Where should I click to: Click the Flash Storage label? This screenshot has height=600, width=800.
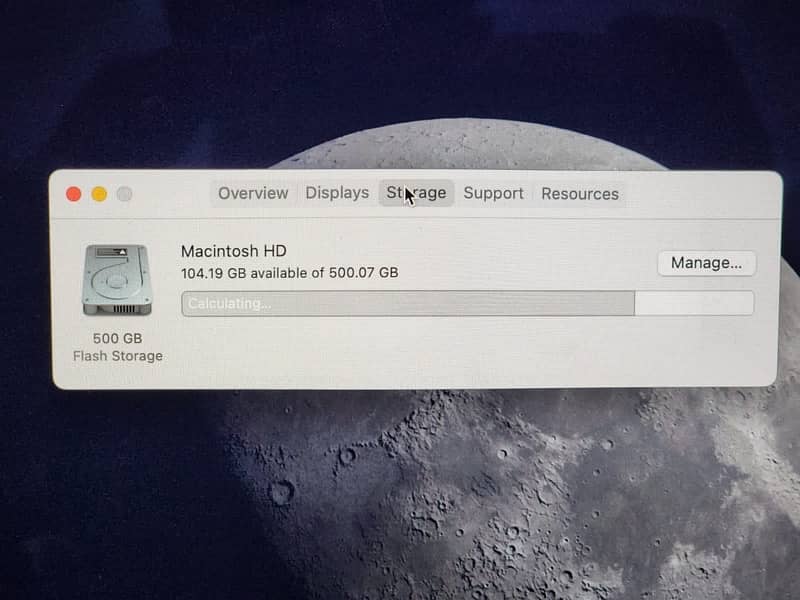click(x=118, y=356)
